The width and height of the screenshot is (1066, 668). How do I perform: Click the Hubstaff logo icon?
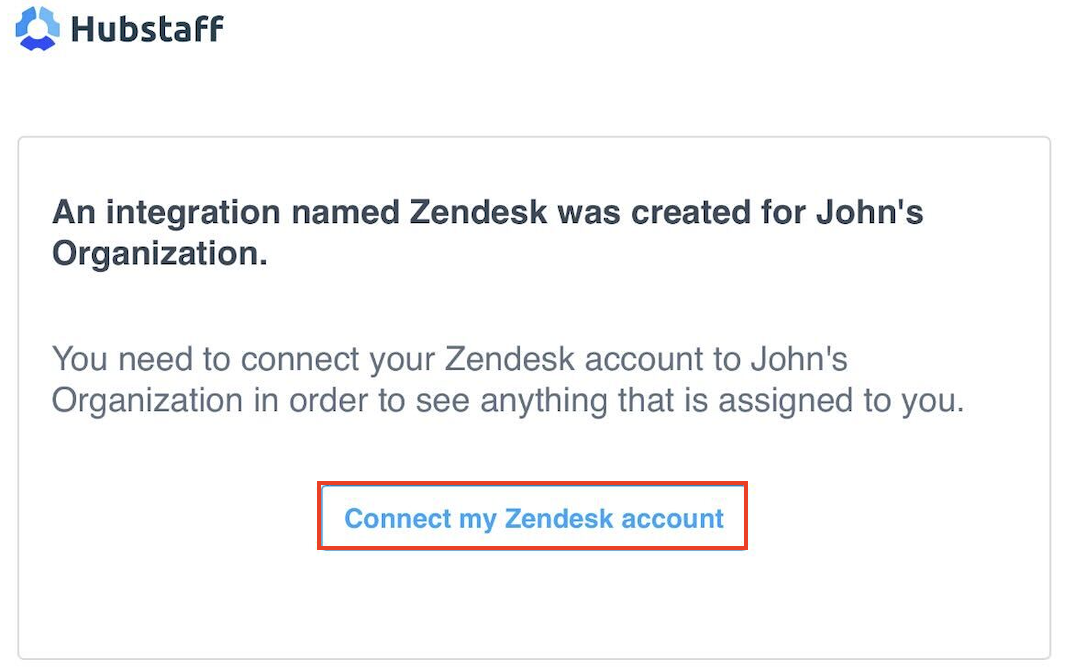point(37,29)
